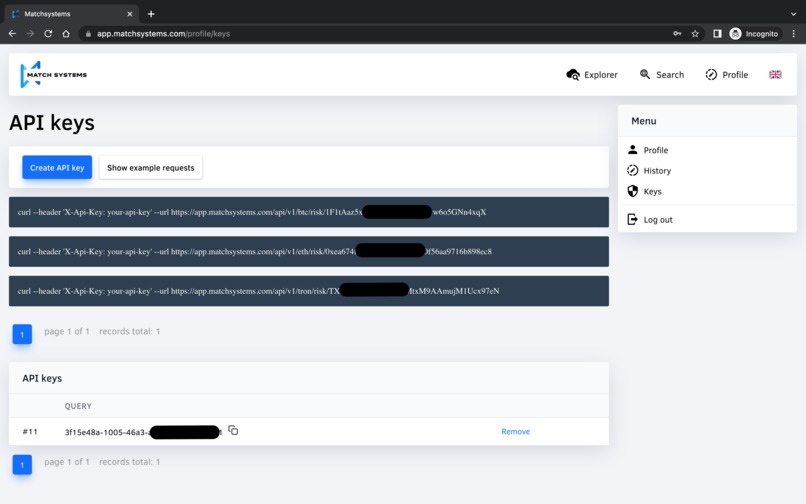This screenshot has height=504, width=806.
Task: Toggle the browser side panel icon
Action: (717, 33)
